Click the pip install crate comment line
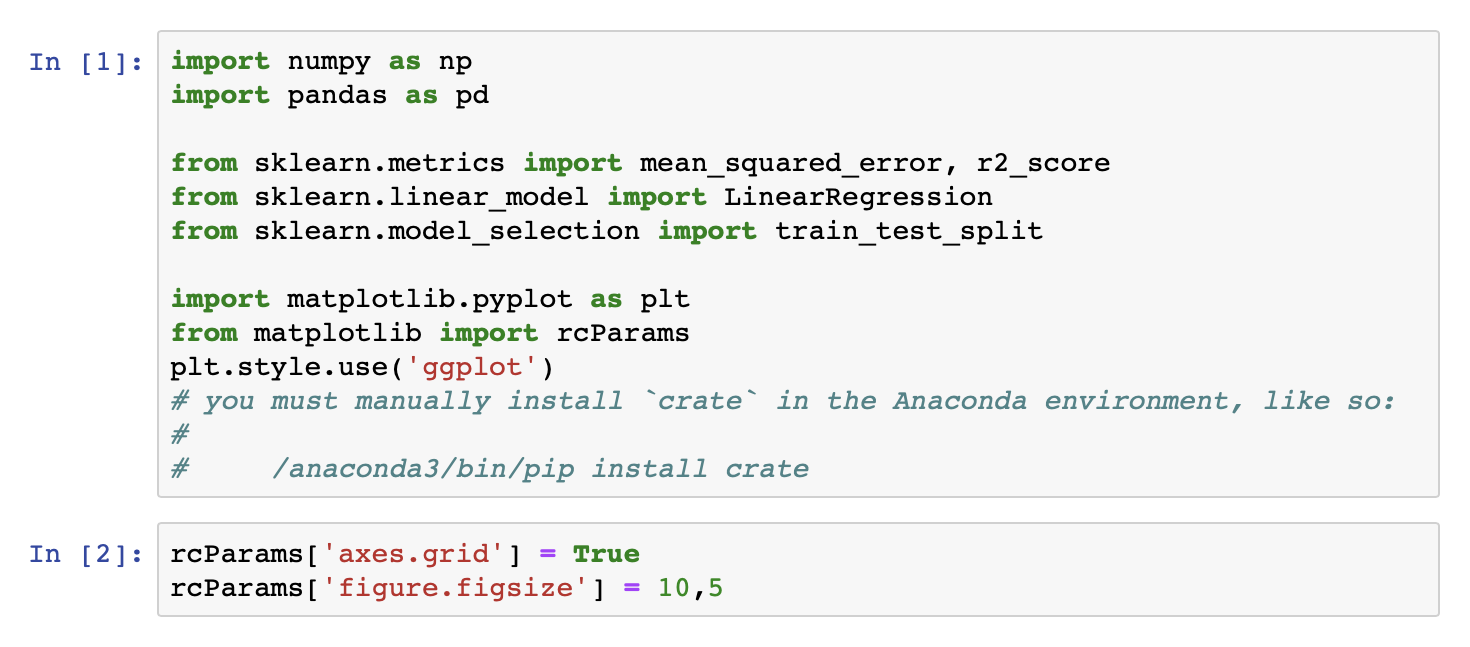 [x=540, y=469]
